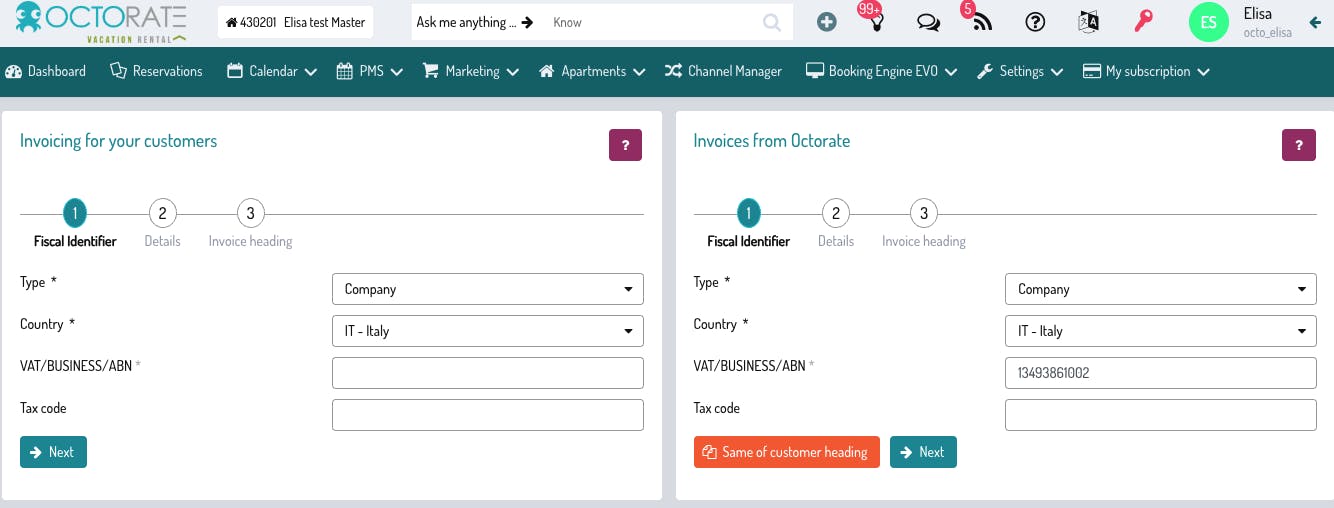Open the lightbulb notifications icon
The height and width of the screenshot is (508, 1334).
click(877, 22)
